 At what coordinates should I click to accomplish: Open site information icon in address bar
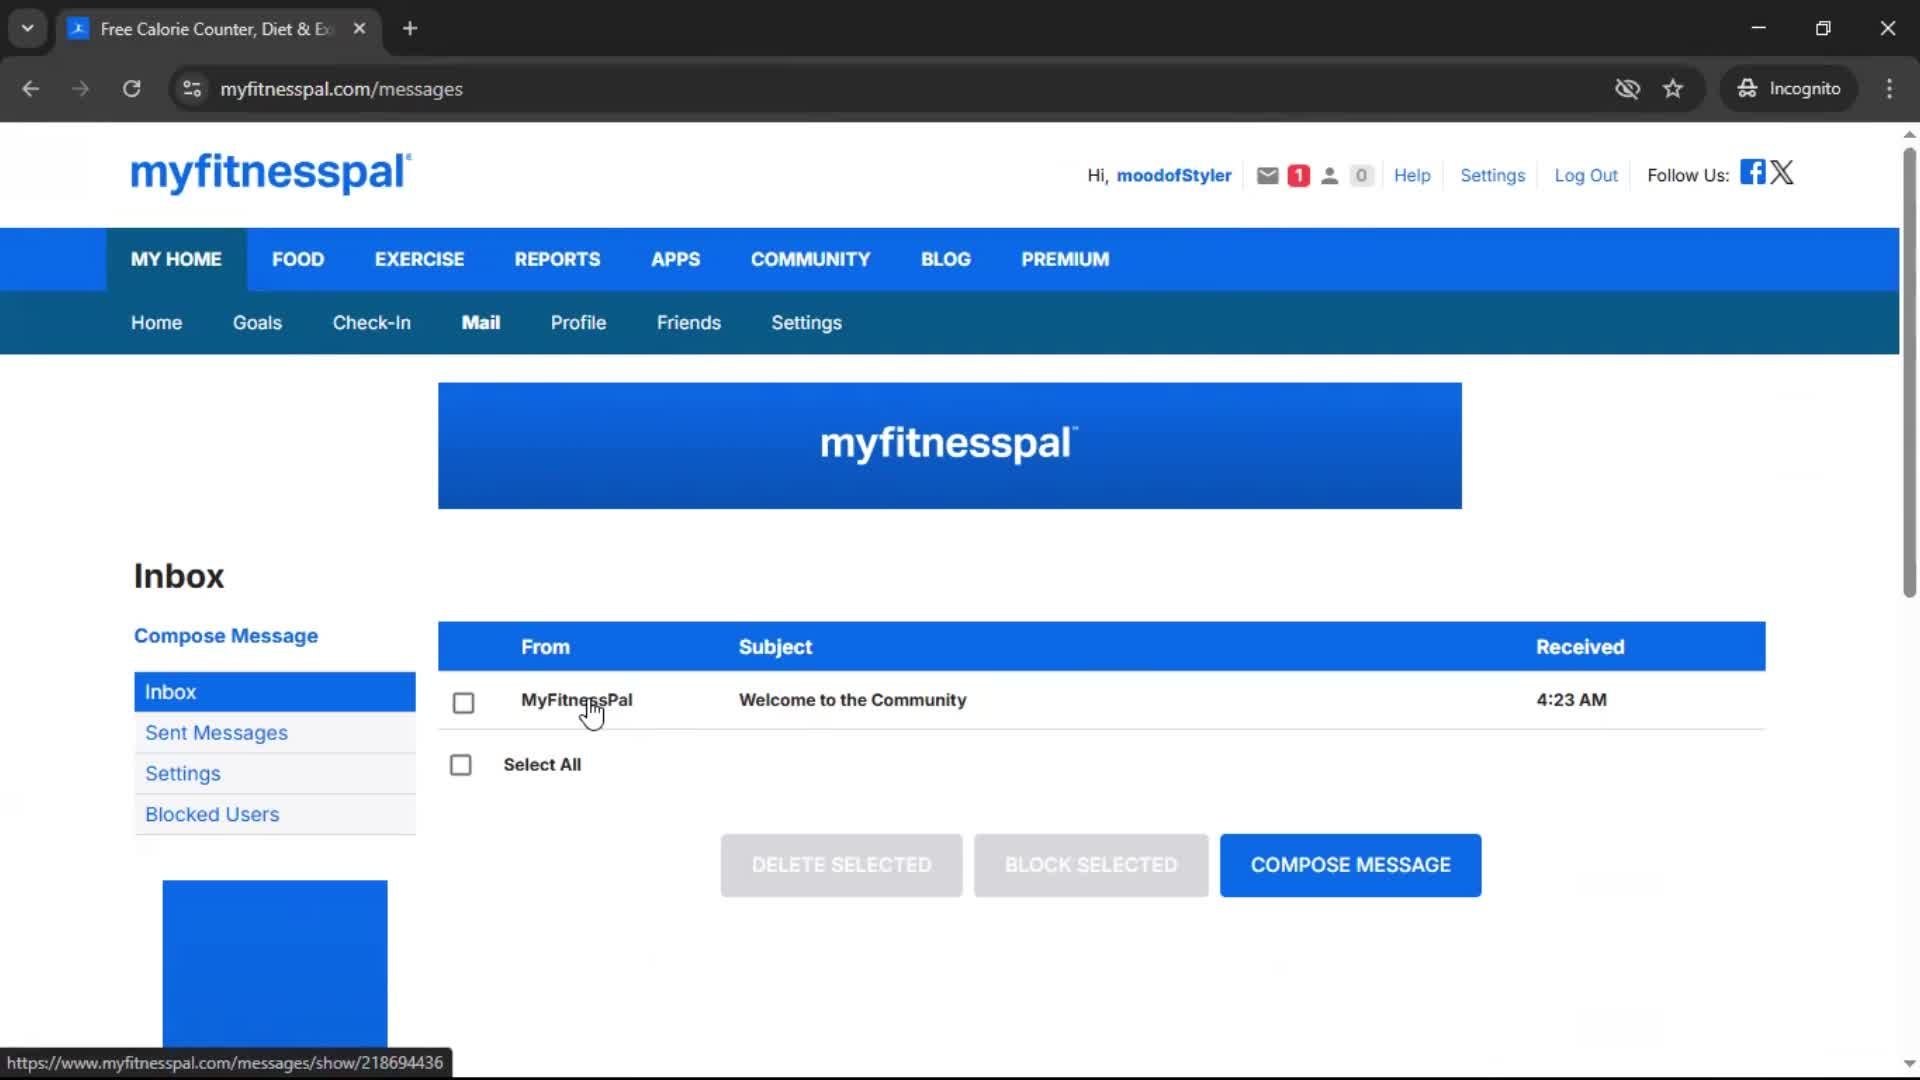[x=192, y=89]
